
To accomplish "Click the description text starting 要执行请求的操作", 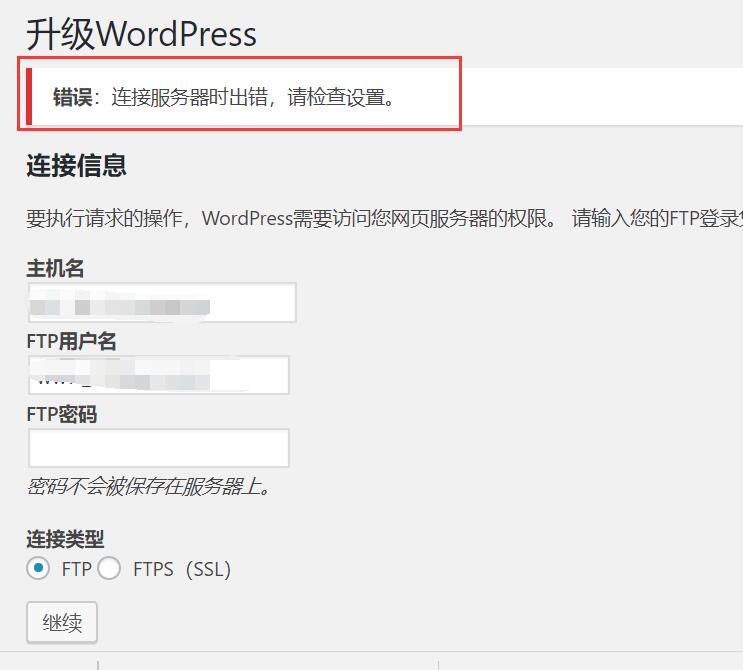I will click(384, 218).
